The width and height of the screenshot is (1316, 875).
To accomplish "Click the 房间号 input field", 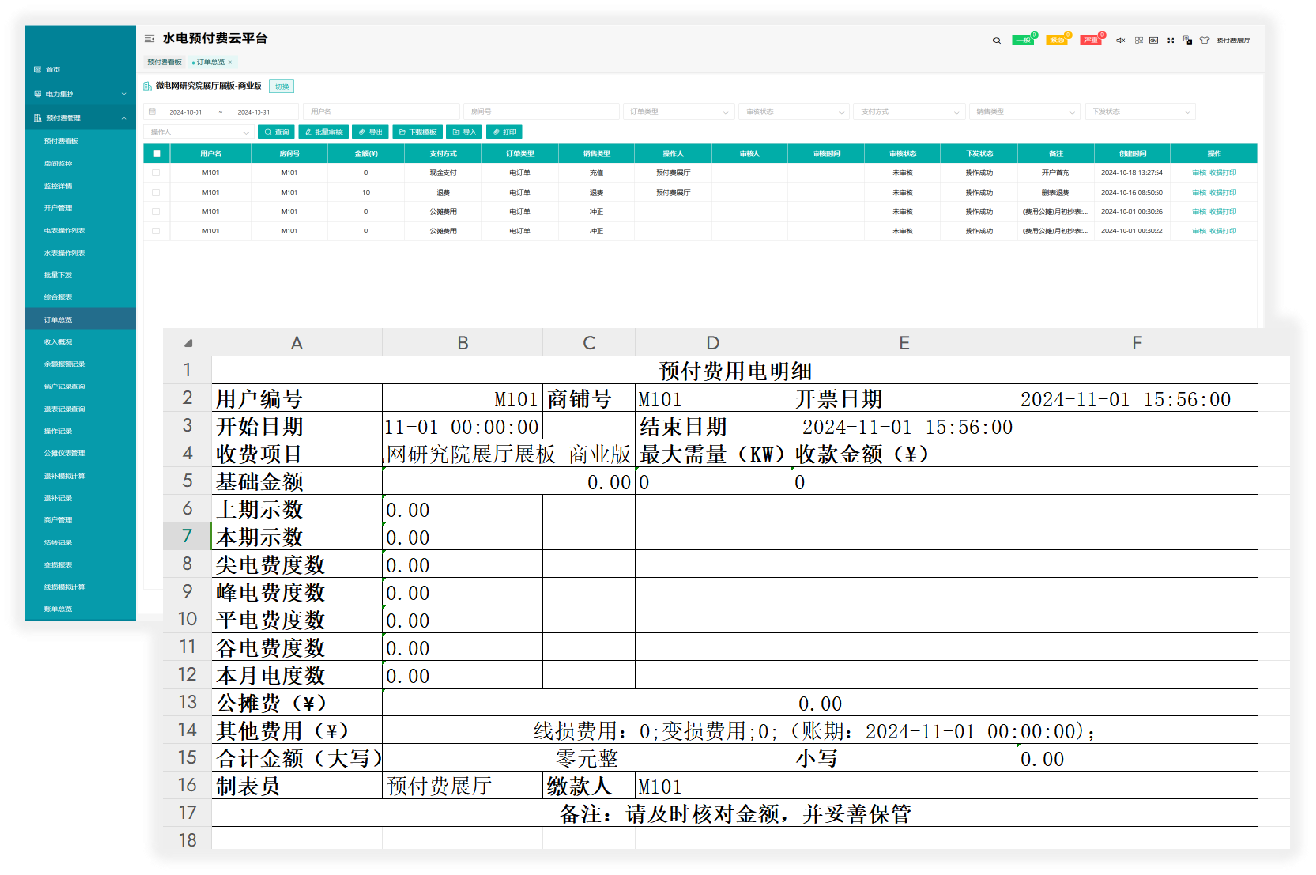I will click(541, 112).
